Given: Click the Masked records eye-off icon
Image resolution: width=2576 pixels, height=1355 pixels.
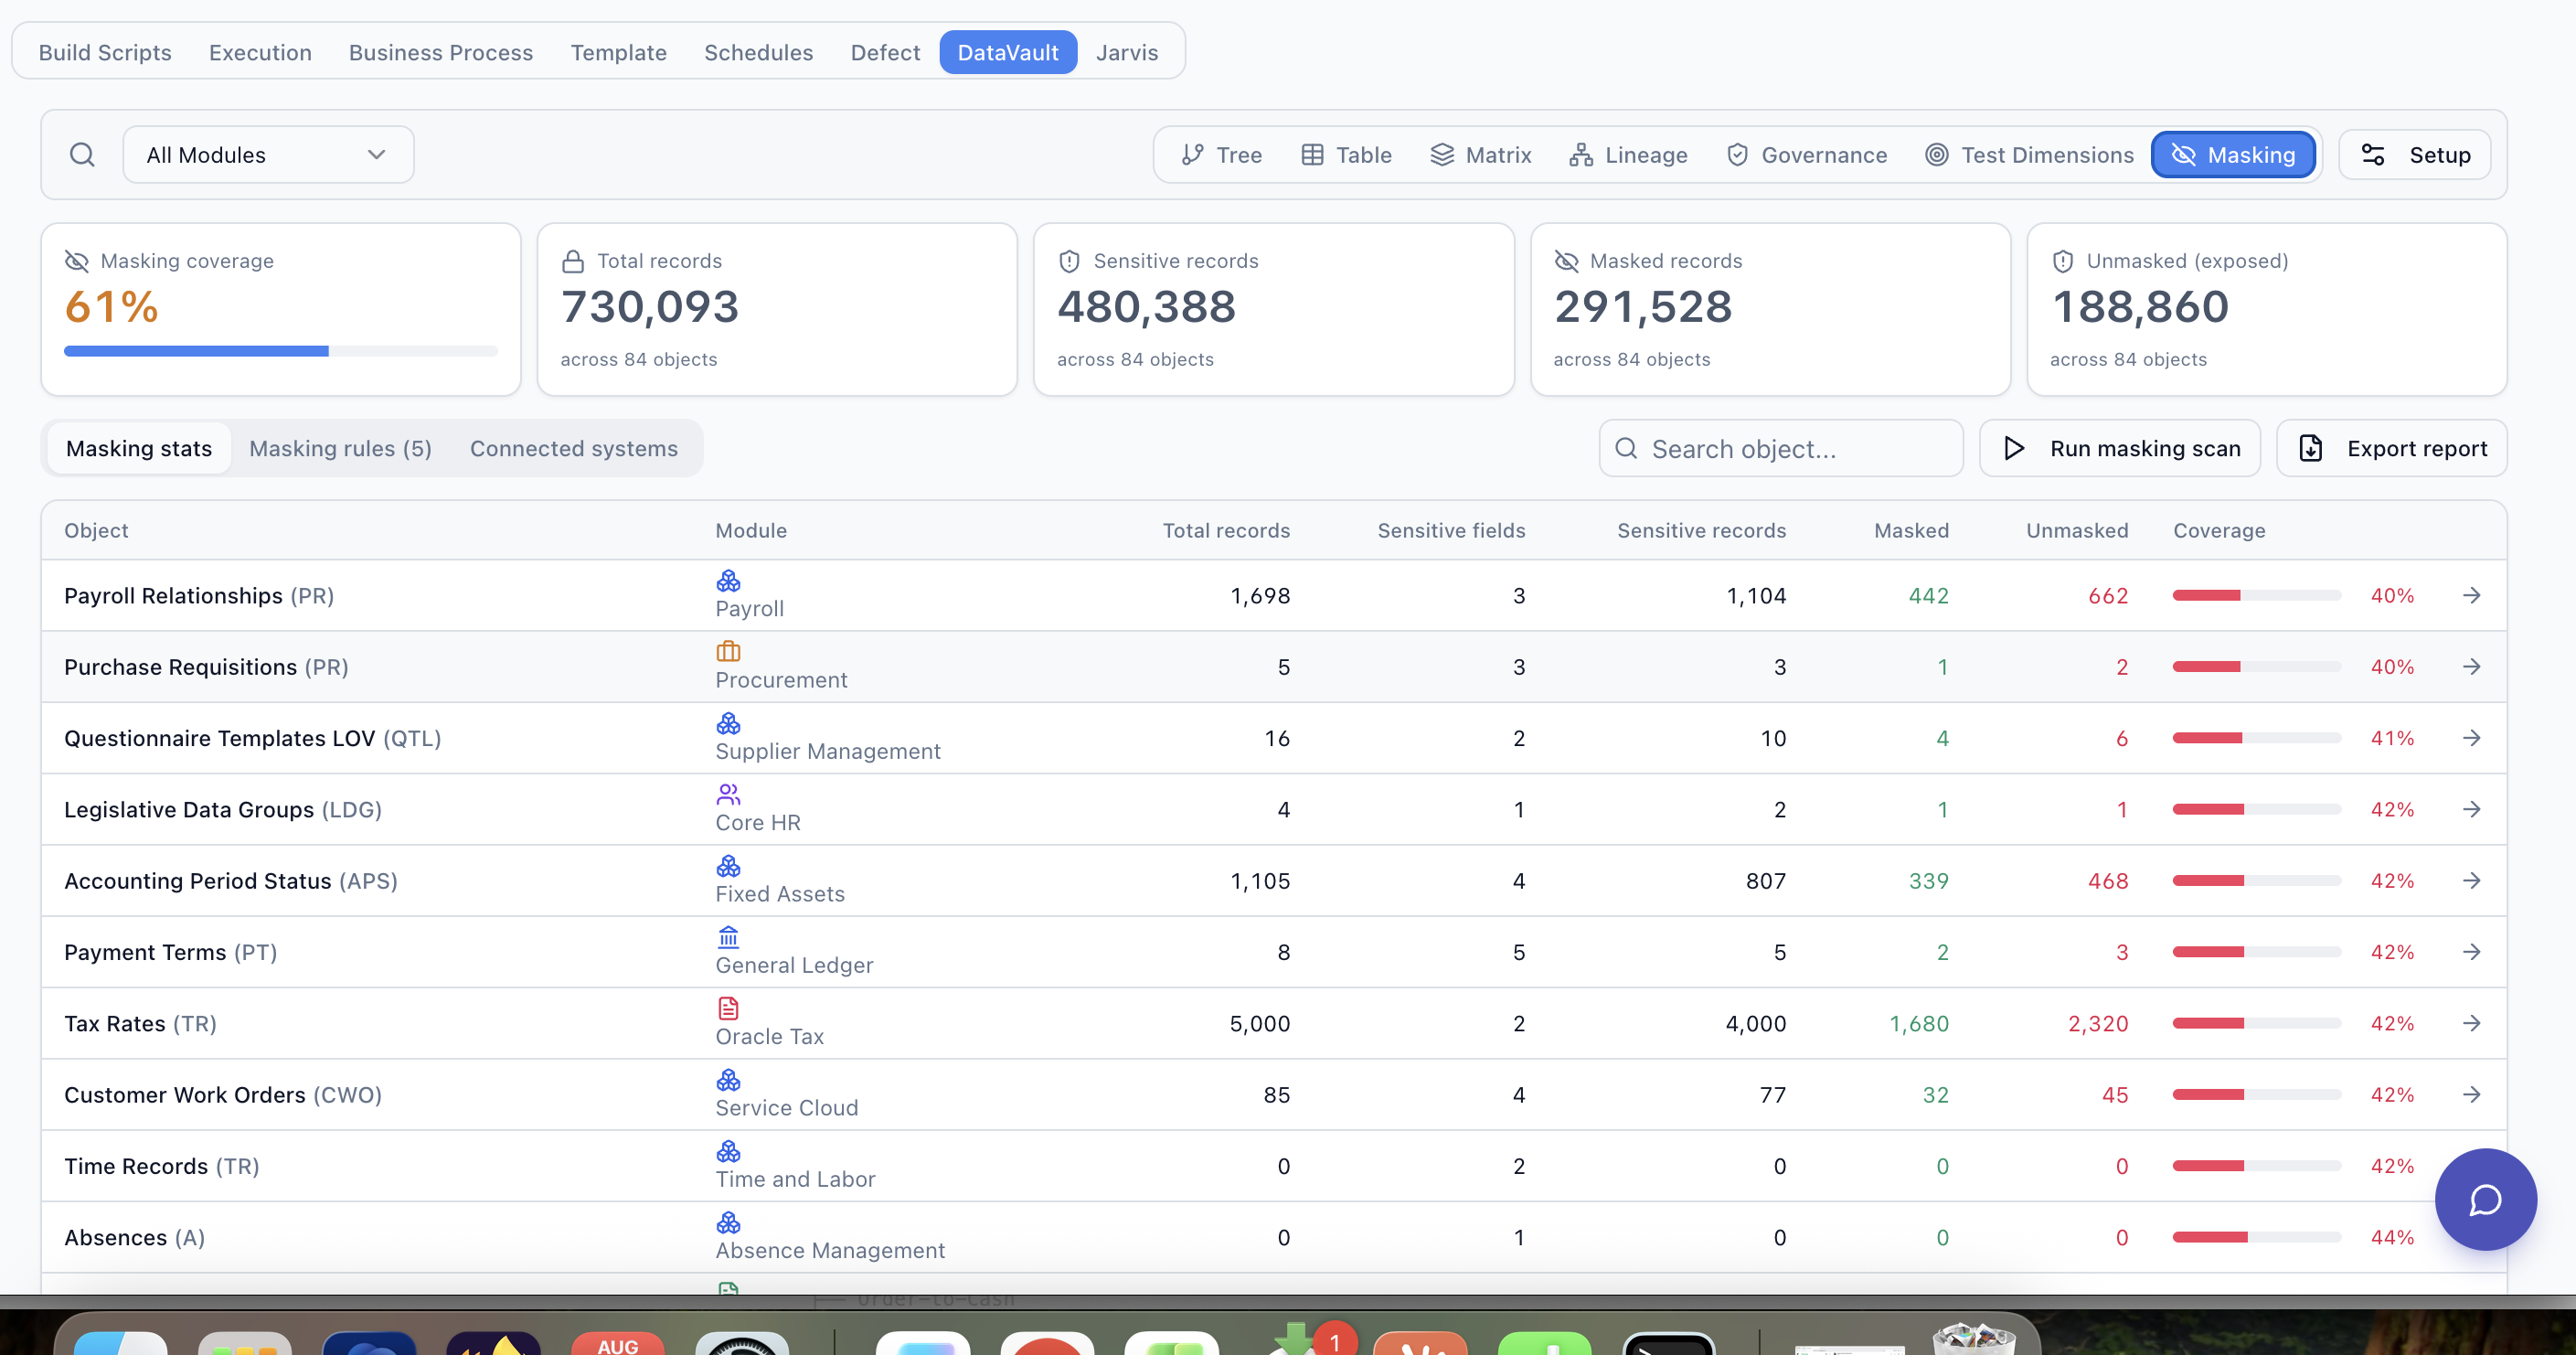Looking at the screenshot, I should tap(1566, 261).
